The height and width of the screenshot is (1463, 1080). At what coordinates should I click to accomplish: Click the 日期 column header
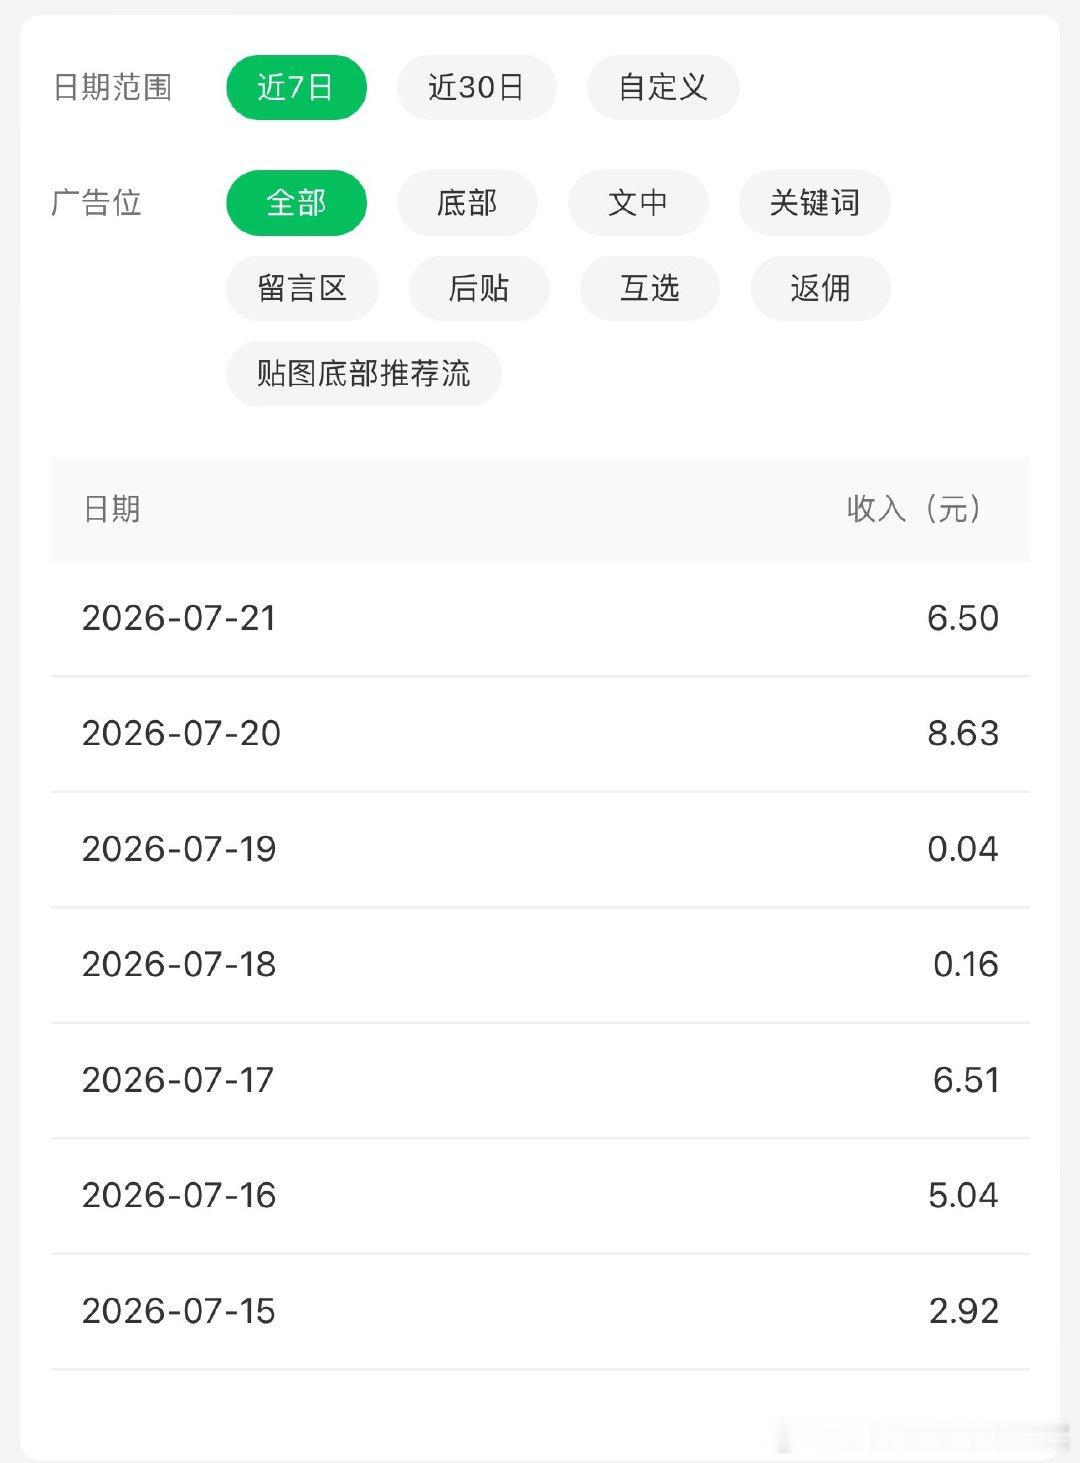click(x=112, y=509)
